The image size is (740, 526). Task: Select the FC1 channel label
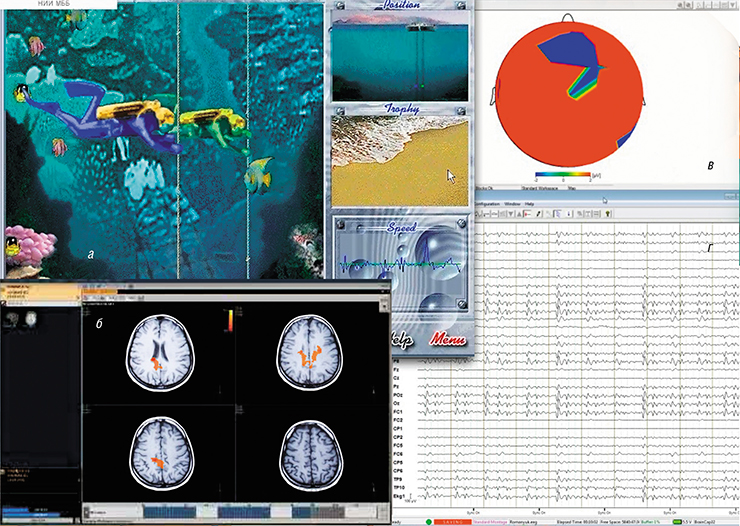click(398, 412)
